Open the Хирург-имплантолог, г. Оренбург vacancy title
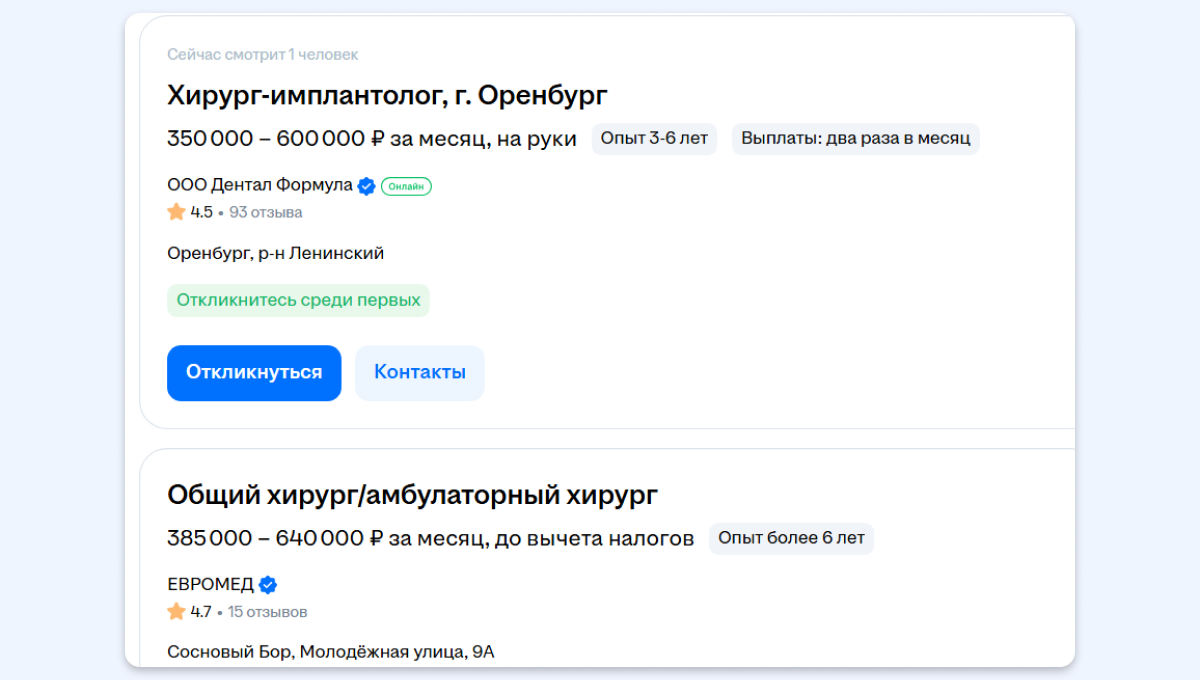 point(387,96)
